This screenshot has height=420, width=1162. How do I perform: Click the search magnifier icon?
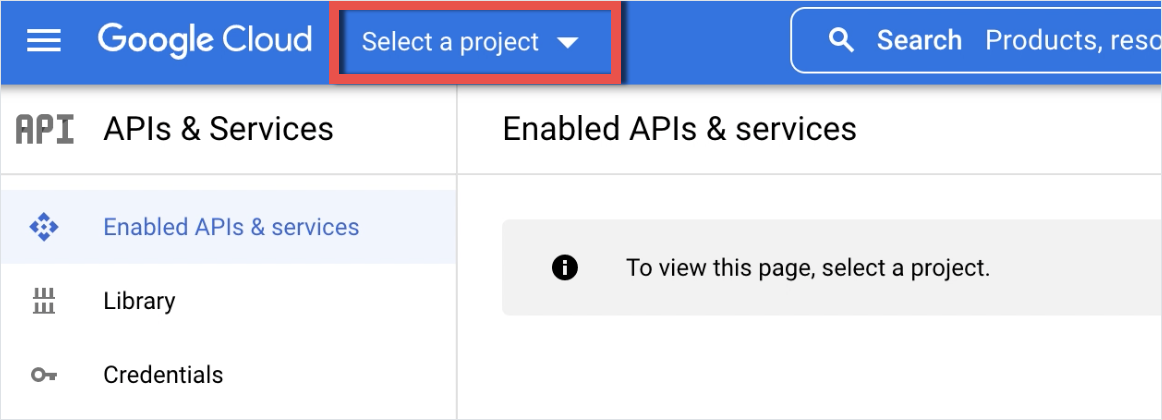[840, 40]
